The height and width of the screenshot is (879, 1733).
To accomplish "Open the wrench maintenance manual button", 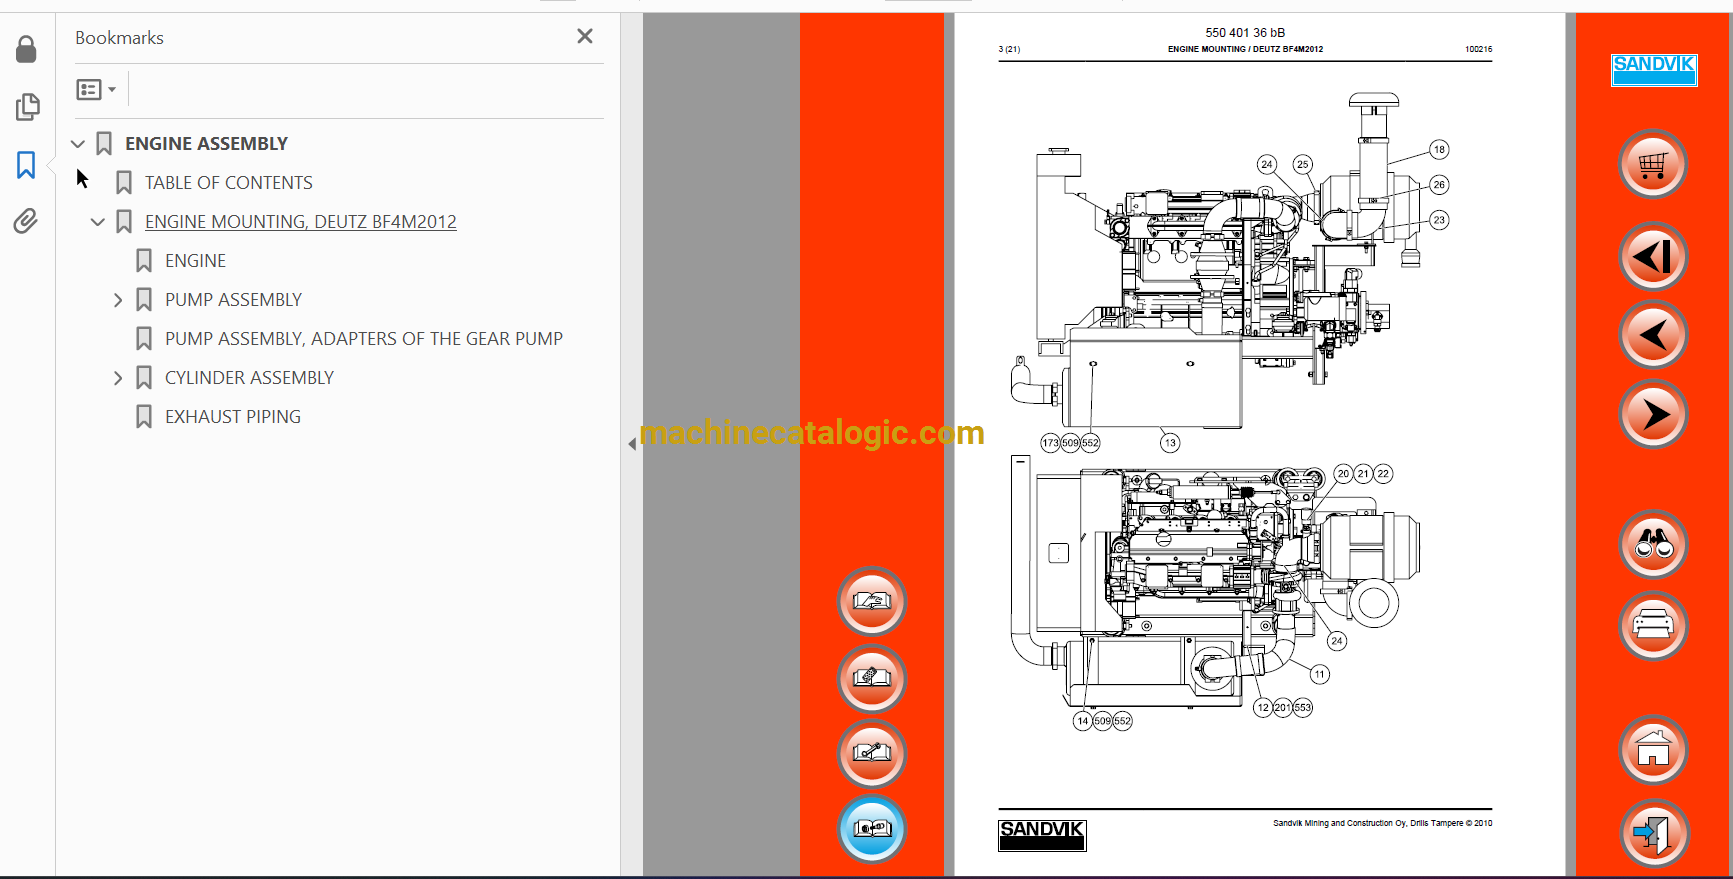I will (872, 753).
